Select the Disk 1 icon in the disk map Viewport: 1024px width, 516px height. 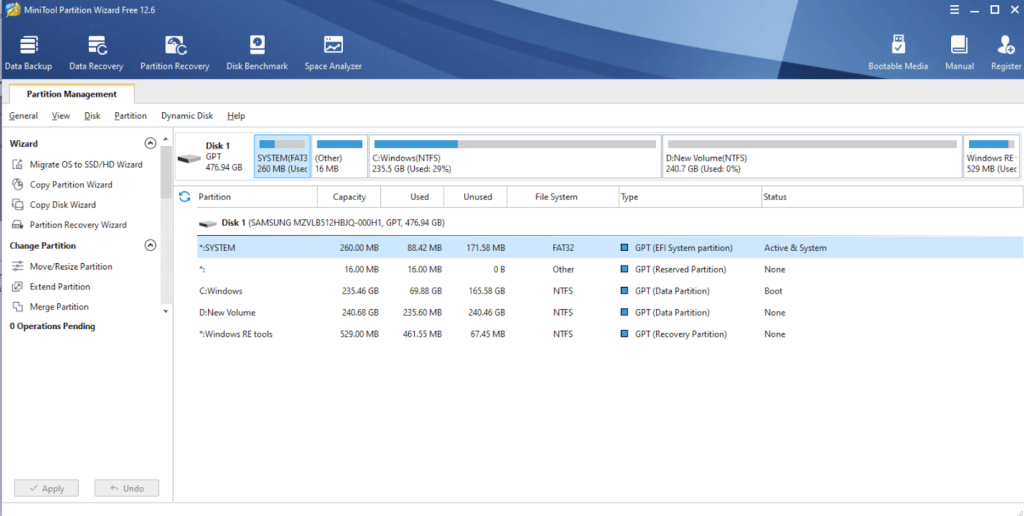click(189, 158)
